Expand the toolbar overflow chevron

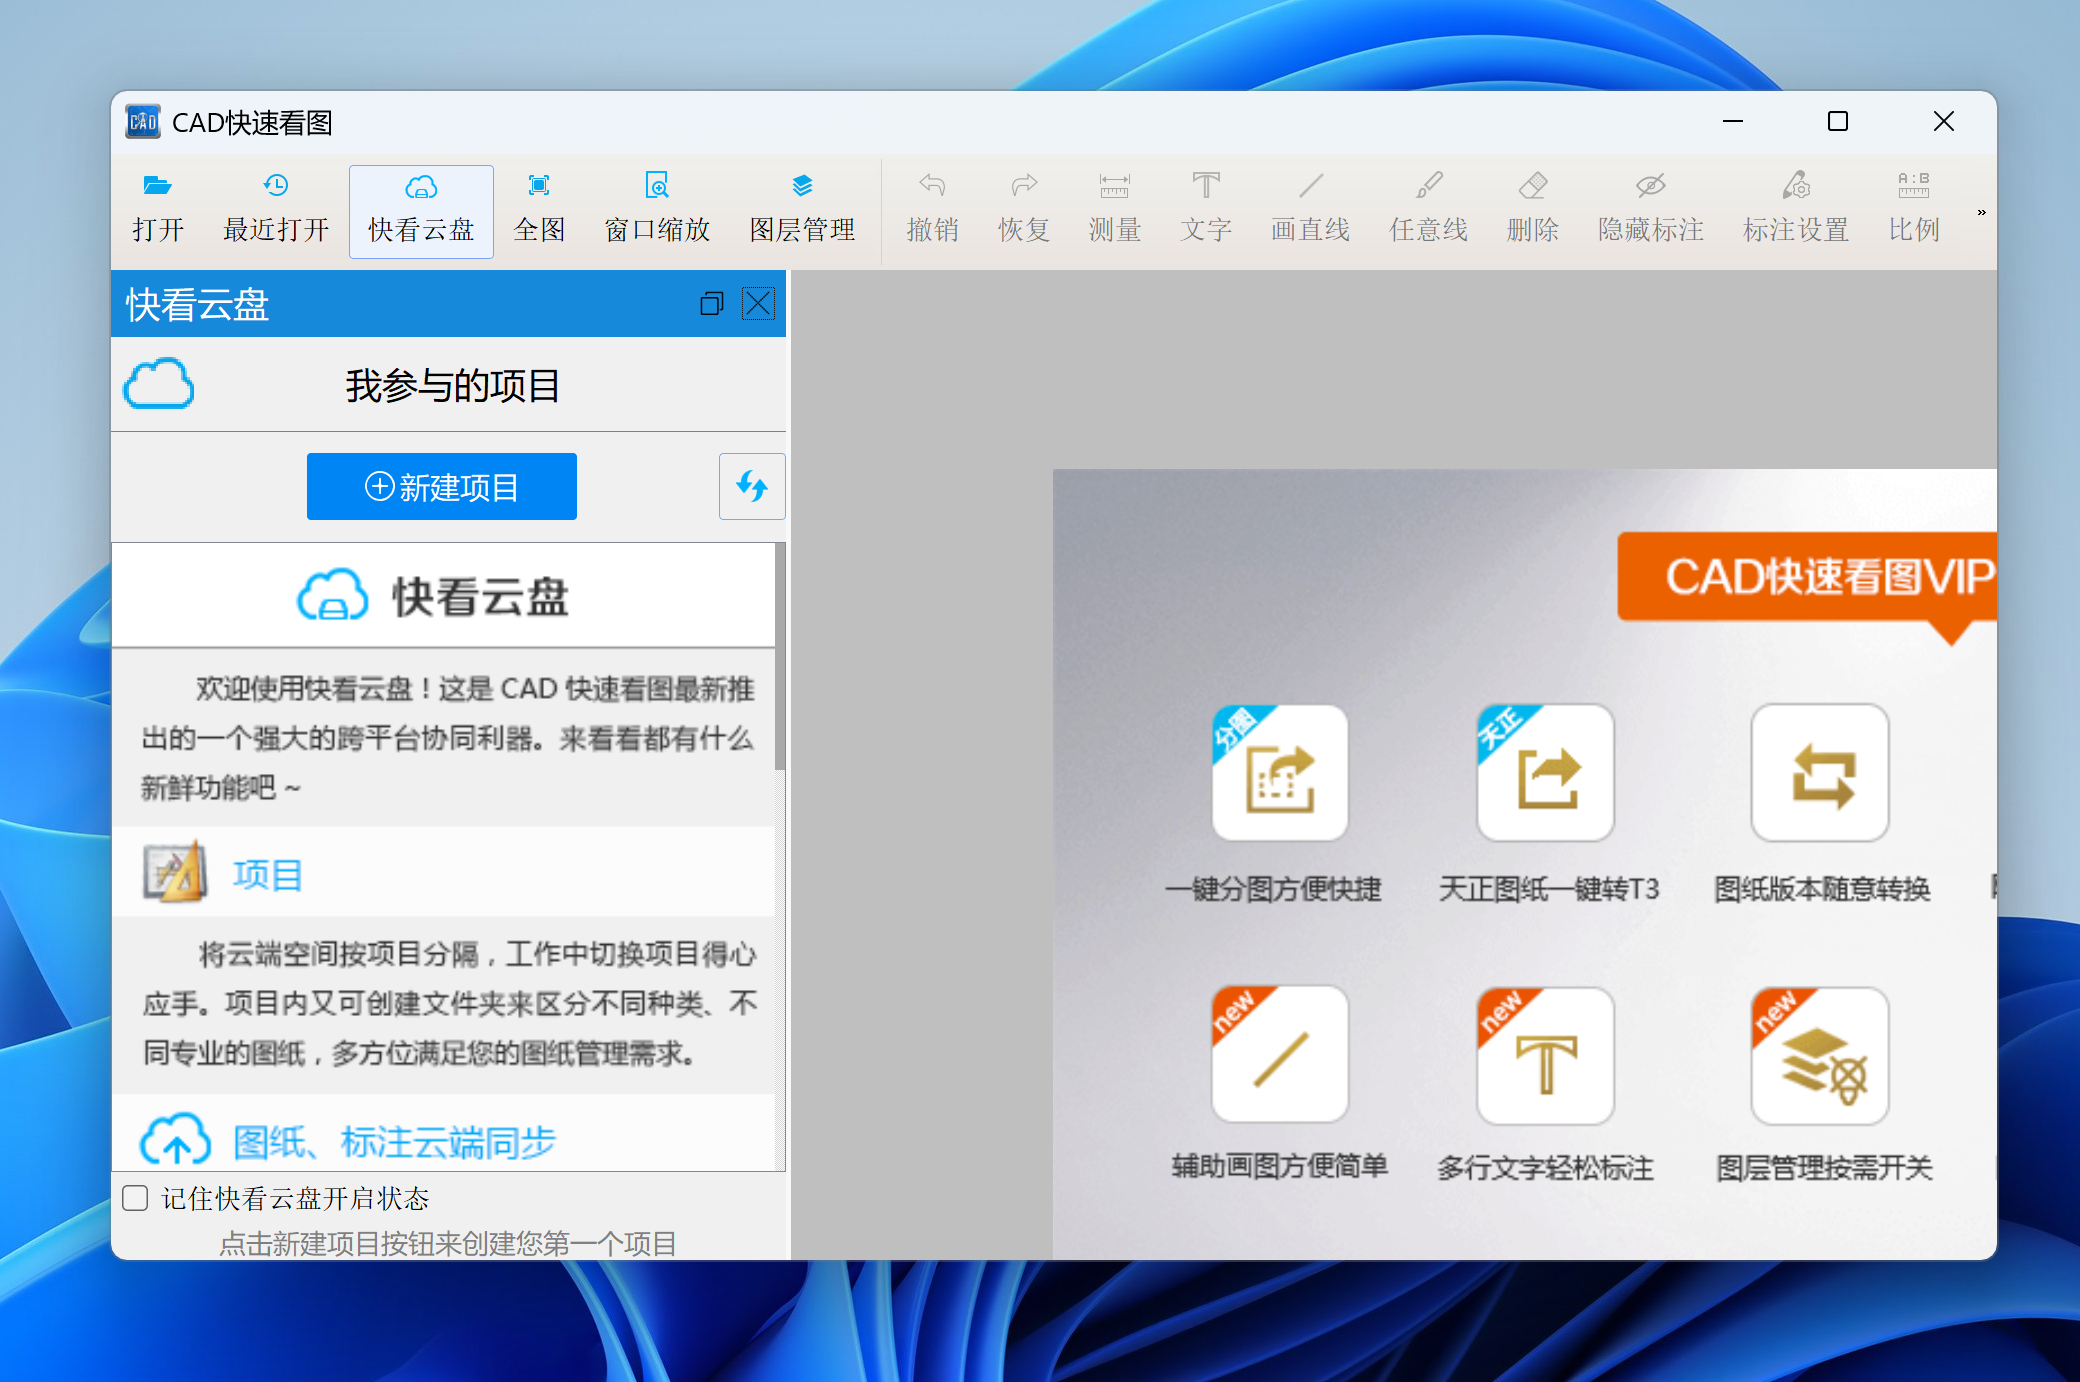coord(1981,212)
